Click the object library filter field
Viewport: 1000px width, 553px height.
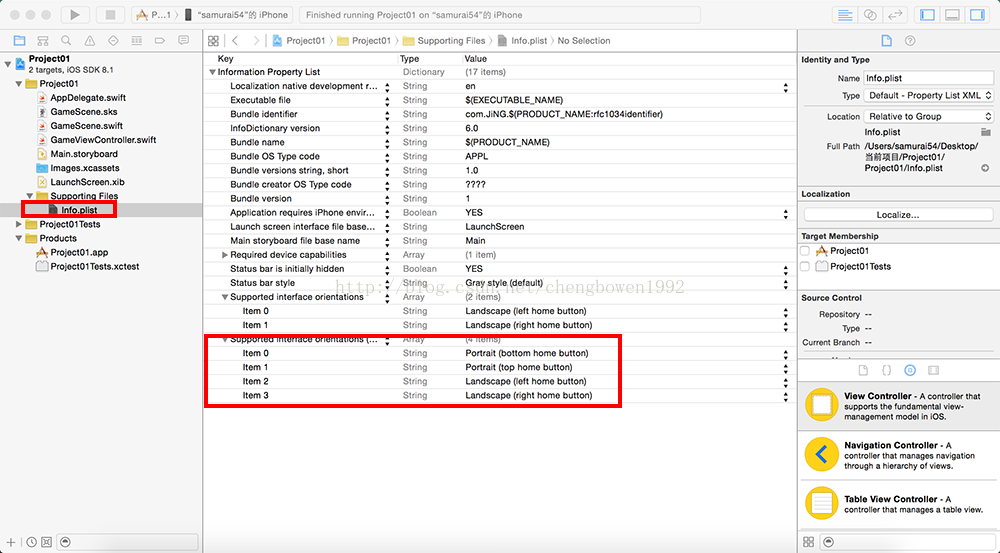(x=906, y=542)
